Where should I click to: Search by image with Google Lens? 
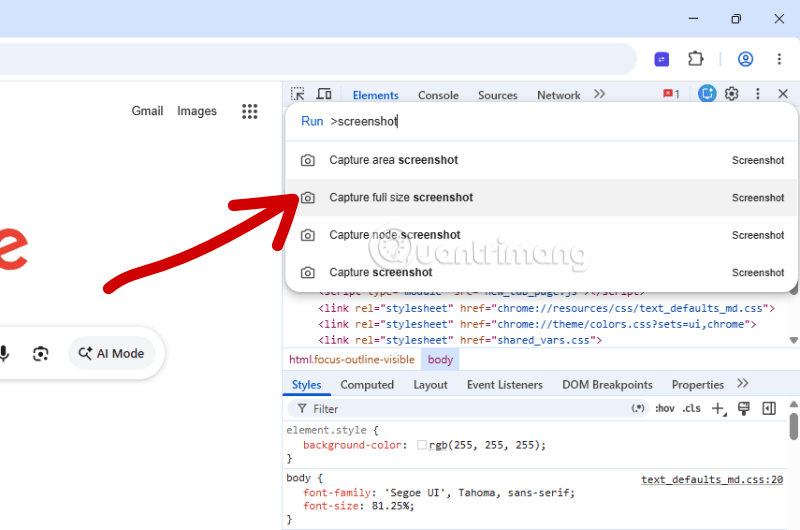pyautogui.click(x=41, y=354)
